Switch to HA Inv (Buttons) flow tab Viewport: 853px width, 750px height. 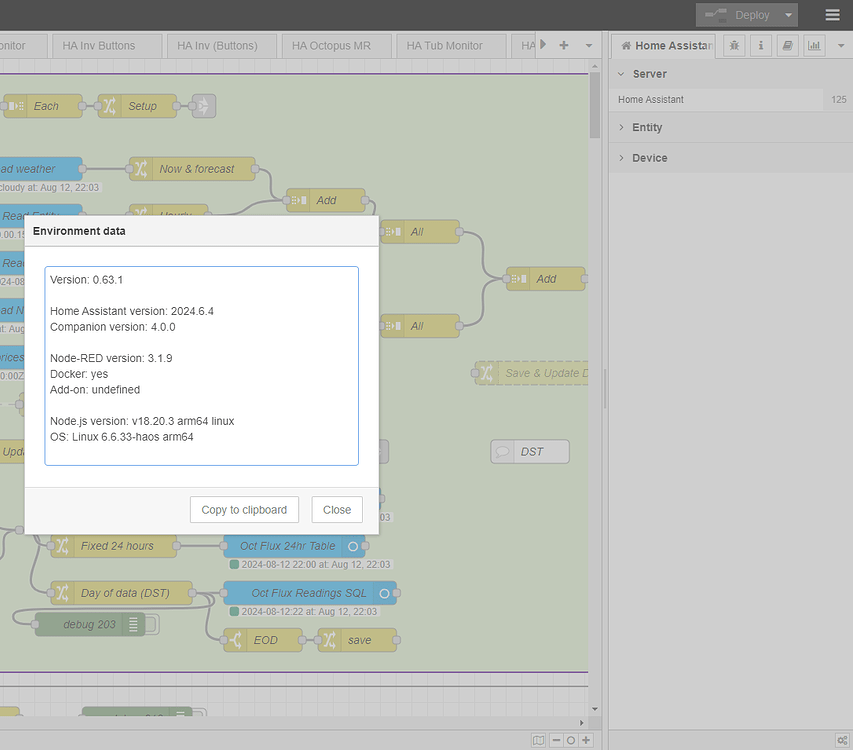pos(222,46)
